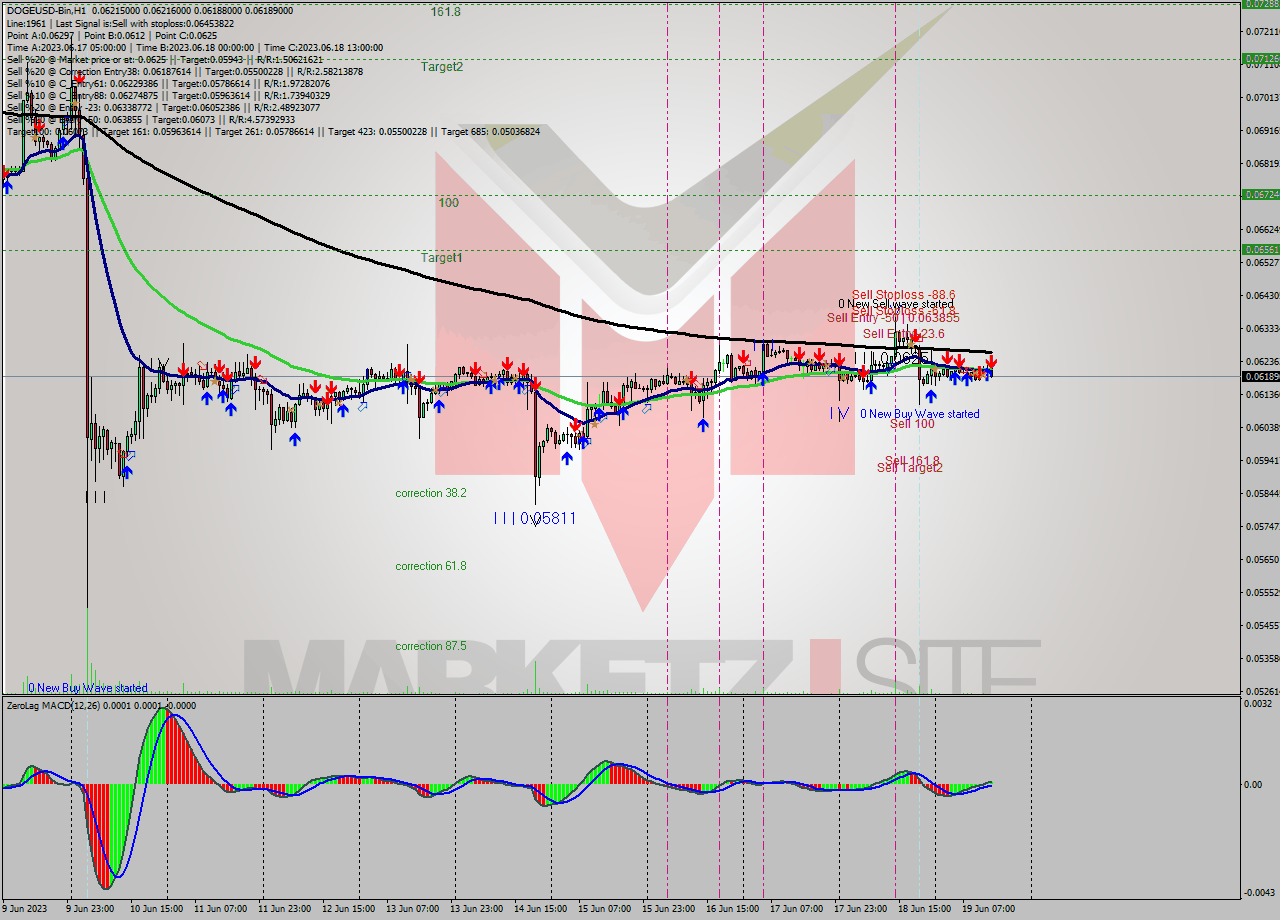
Task: Click the 0.07013 price axis value
Action: click(x=1261, y=98)
